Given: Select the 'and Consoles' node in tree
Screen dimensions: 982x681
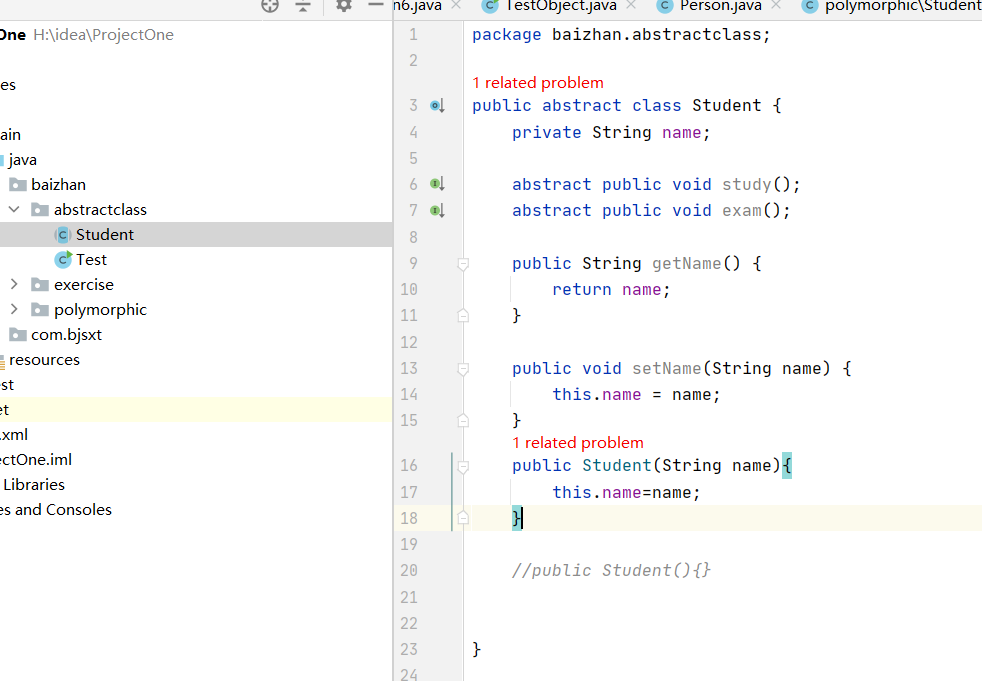Looking at the screenshot, I should pos(63,510).
